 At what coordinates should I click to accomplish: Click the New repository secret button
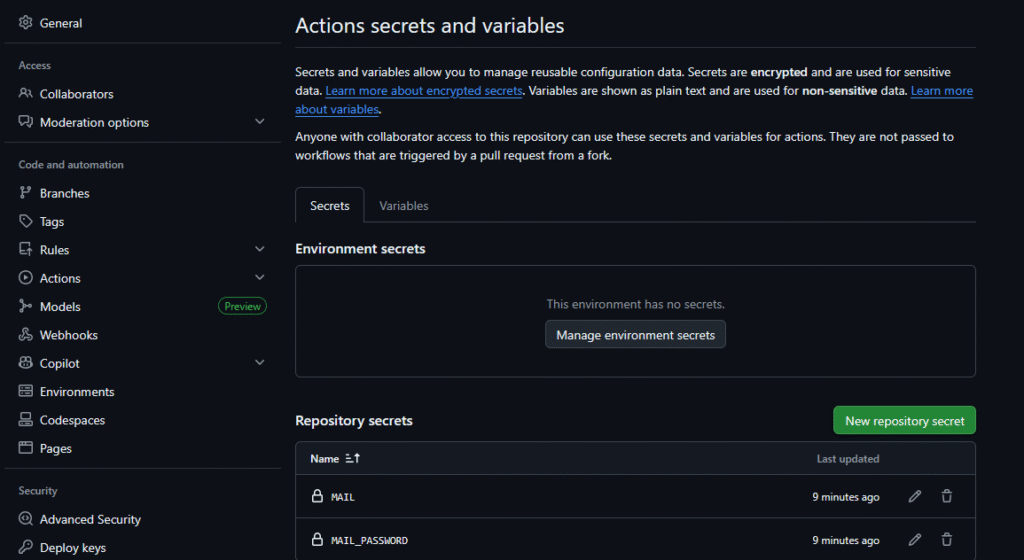coord(904,421)
